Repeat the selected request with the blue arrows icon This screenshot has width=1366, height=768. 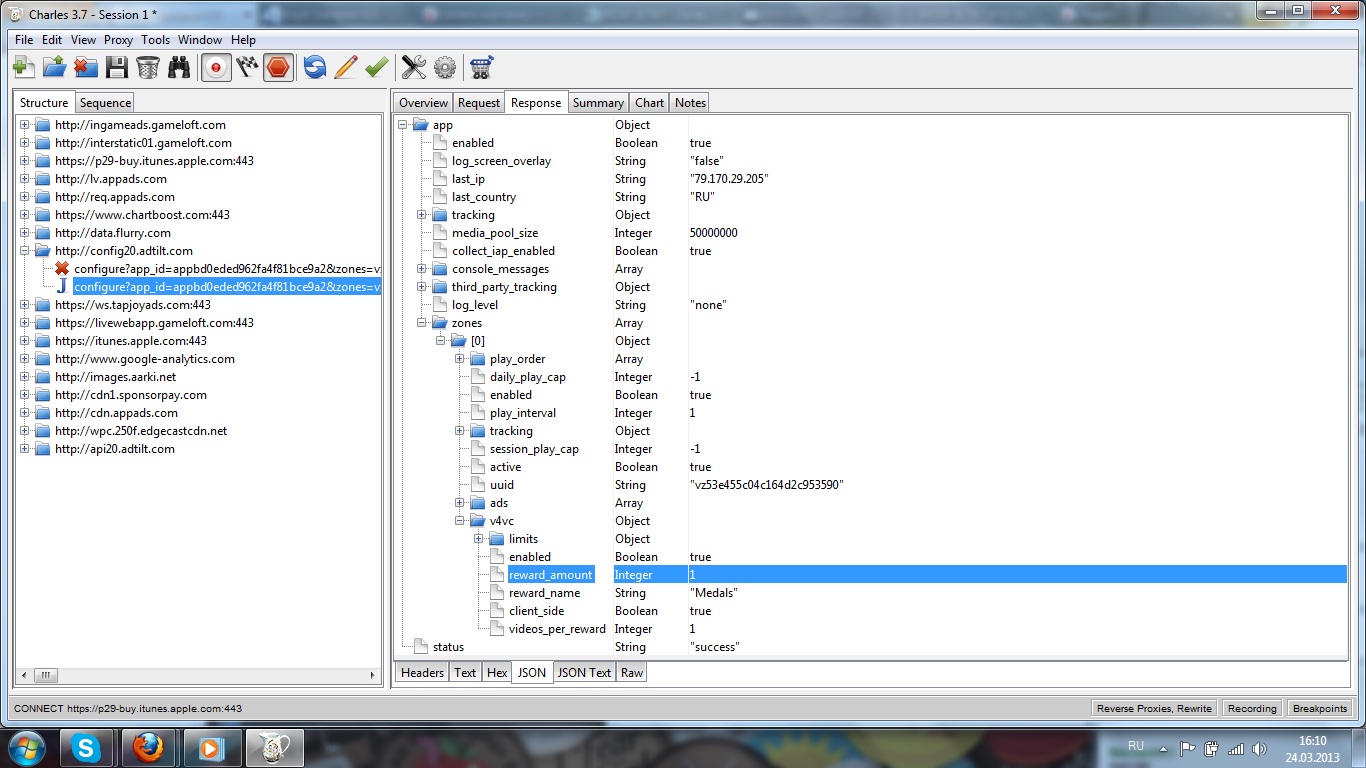tap(315, 68)
